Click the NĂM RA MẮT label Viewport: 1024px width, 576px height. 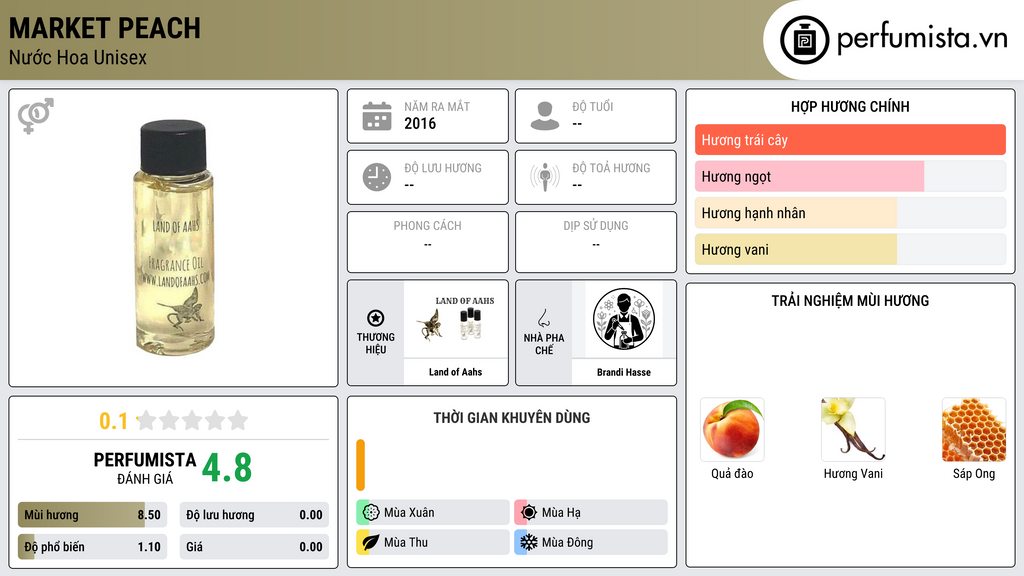point(437,106)
